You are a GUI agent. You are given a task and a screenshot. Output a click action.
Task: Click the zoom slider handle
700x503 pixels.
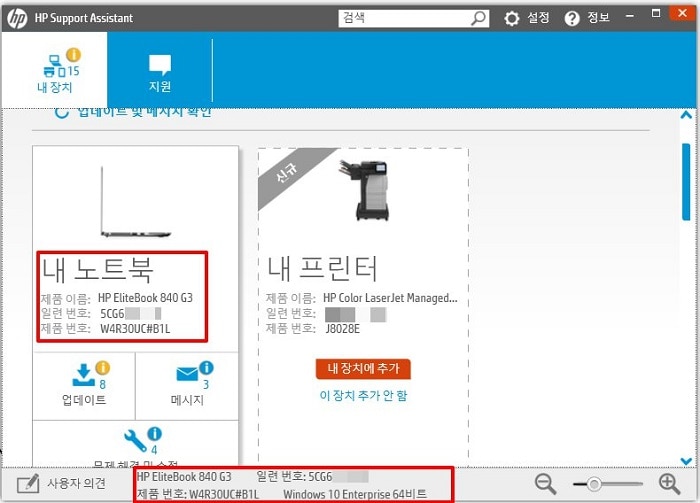[594, 484]
